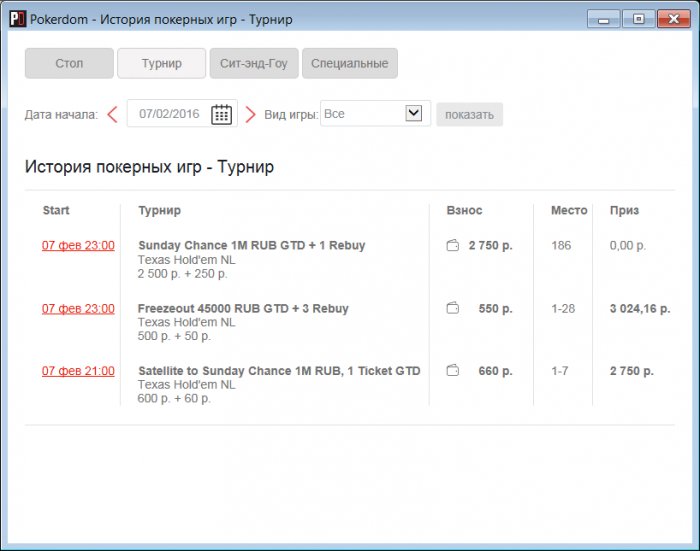Click wallet icon next to 550 р. buy-in
The image size is (700, 551).
453,308
